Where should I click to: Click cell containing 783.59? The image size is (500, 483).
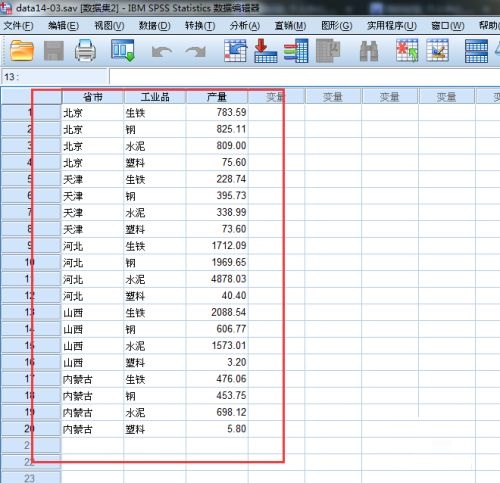(x=217, y=112)
